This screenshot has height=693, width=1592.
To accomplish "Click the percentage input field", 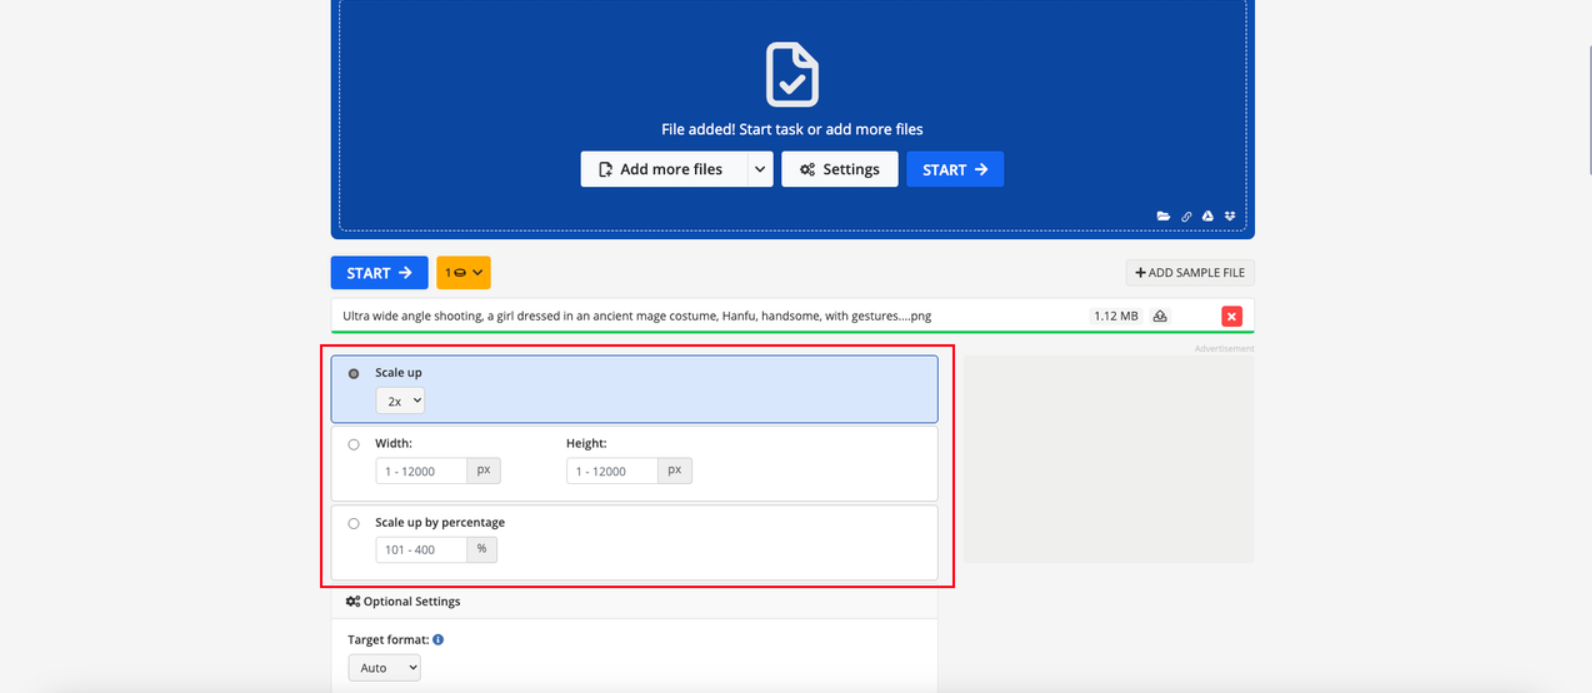I will [x=421, y=550].
